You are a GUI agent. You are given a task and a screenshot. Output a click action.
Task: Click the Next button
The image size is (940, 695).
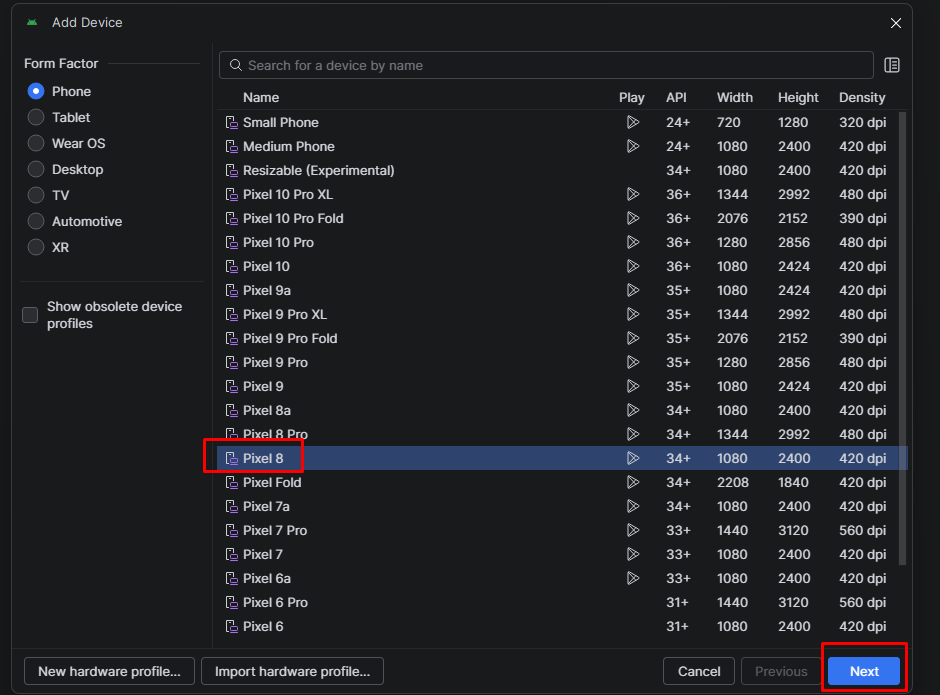tap(863, 671)
